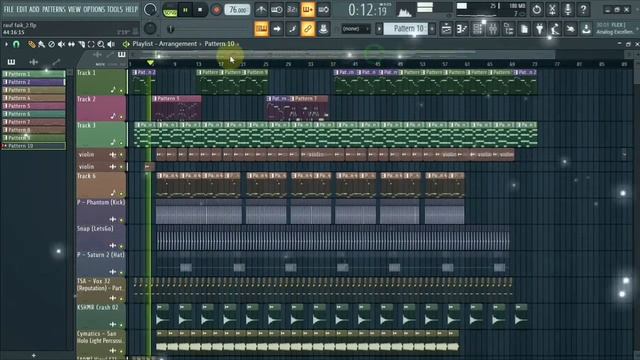Toggle the 3-2-1 countdown before recording
This screenshot has width=640, height=360.
point(292,9)
